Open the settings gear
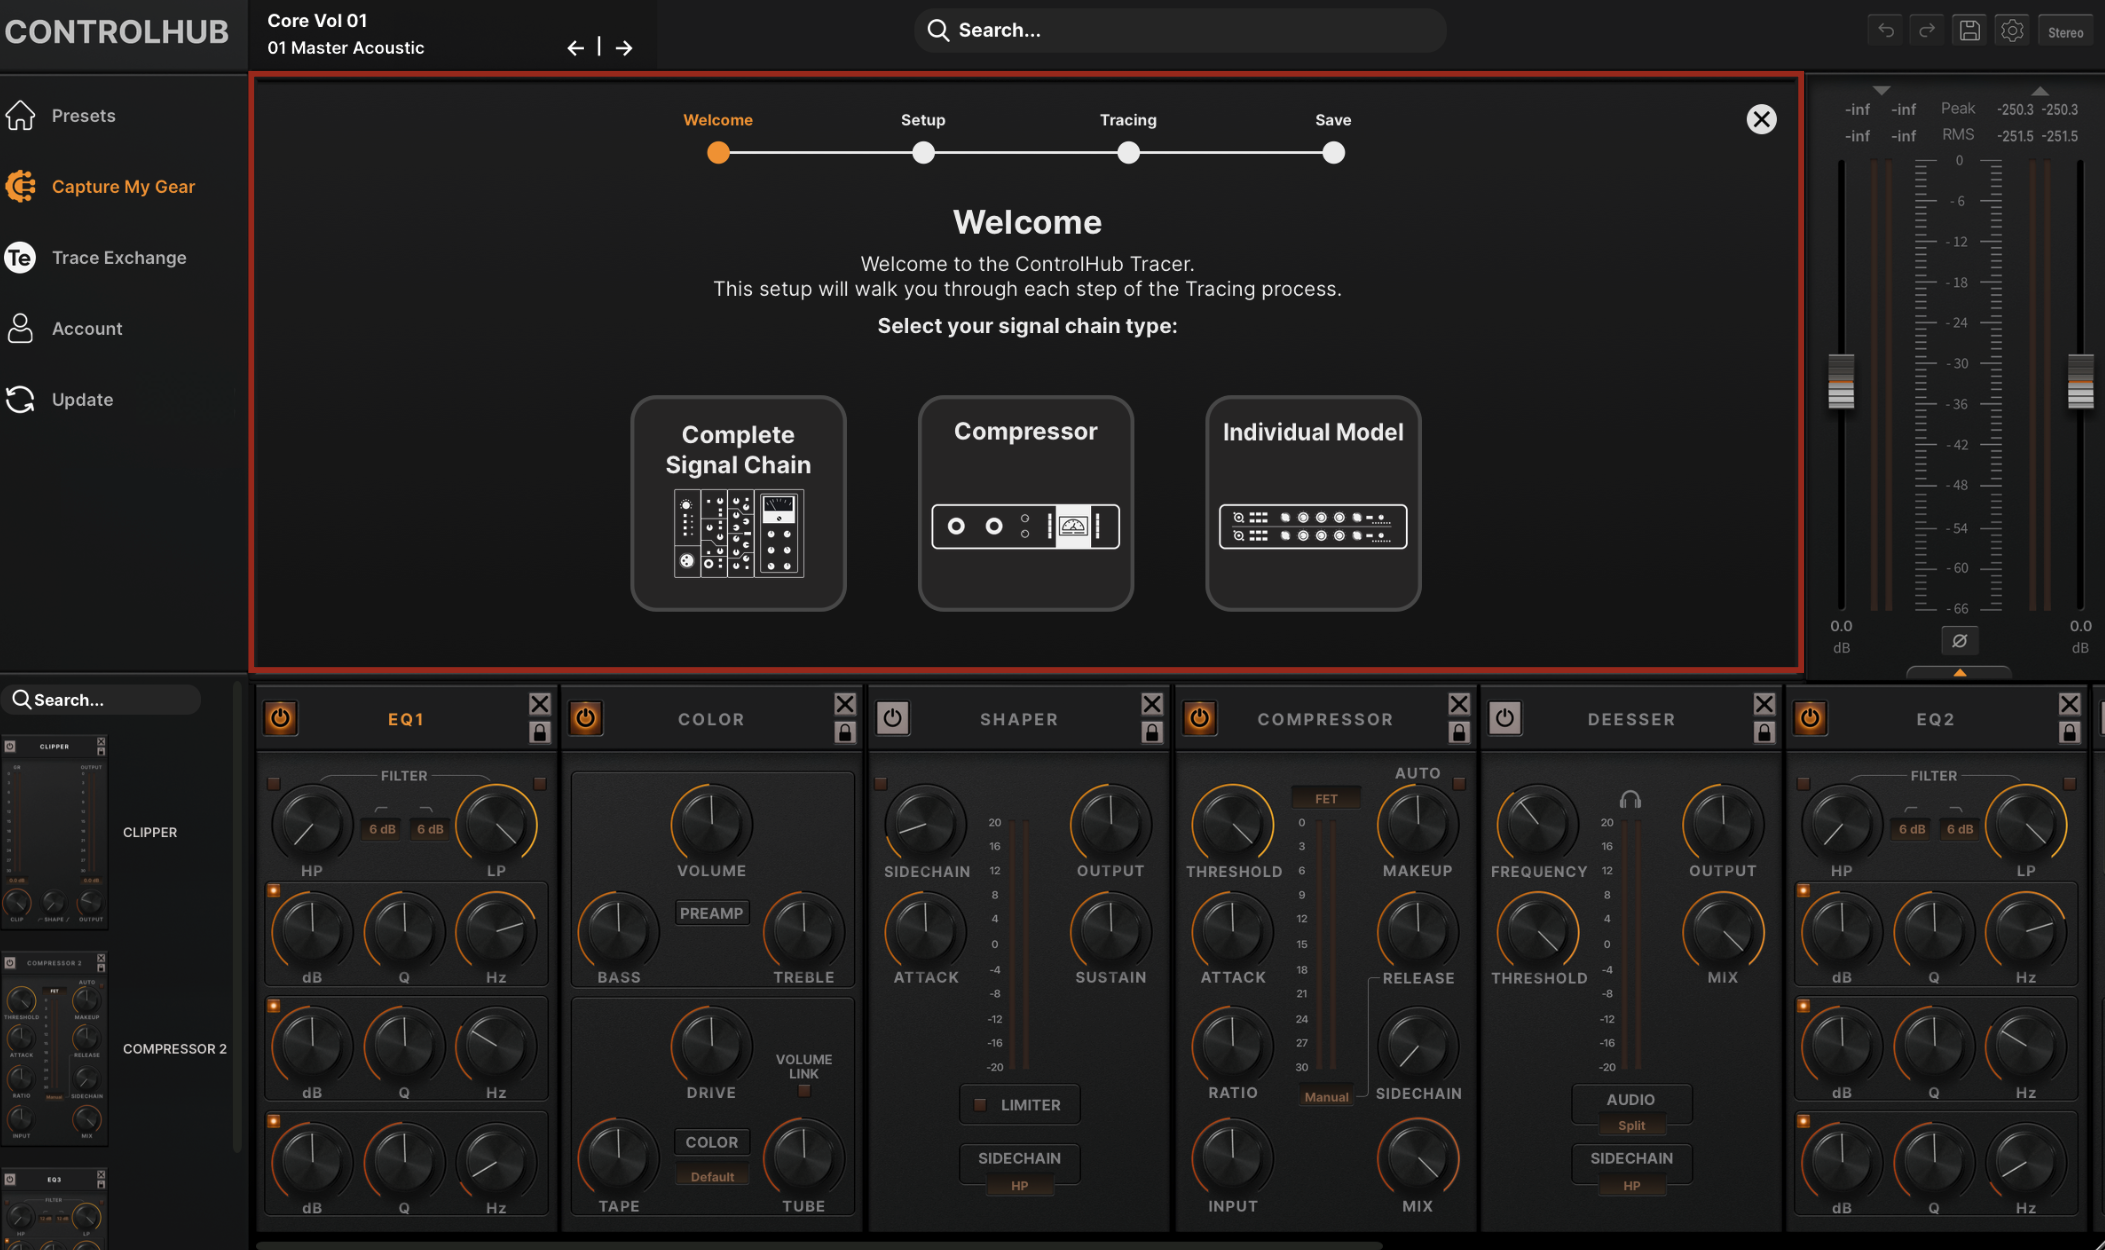The image size is (2105, 1250). pyautogui.click(x=2012, y=31)
